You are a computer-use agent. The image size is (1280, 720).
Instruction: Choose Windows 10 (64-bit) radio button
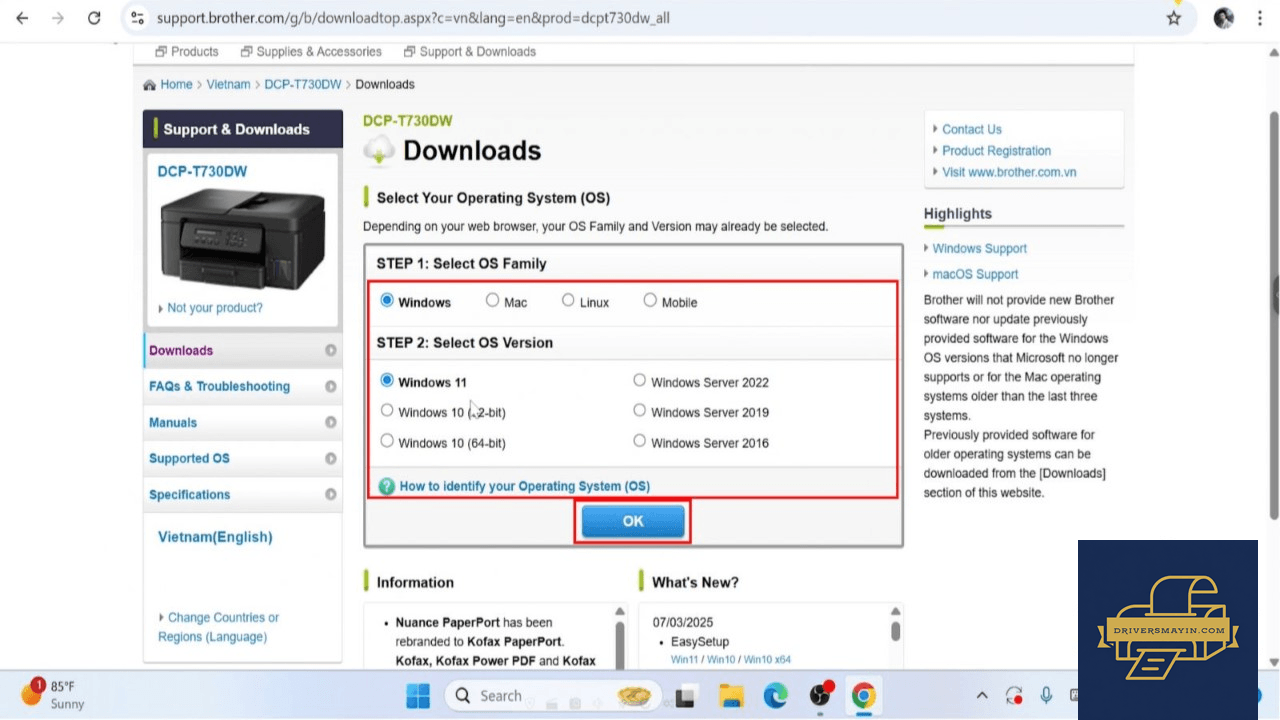[387, 441]
